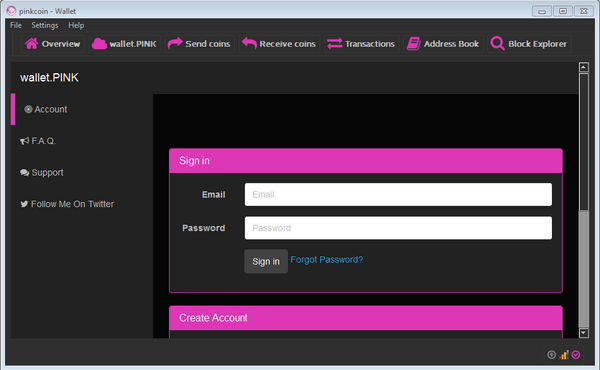
Task: Click the Block Explorer magnifier icon
Action: coord(497,44)
